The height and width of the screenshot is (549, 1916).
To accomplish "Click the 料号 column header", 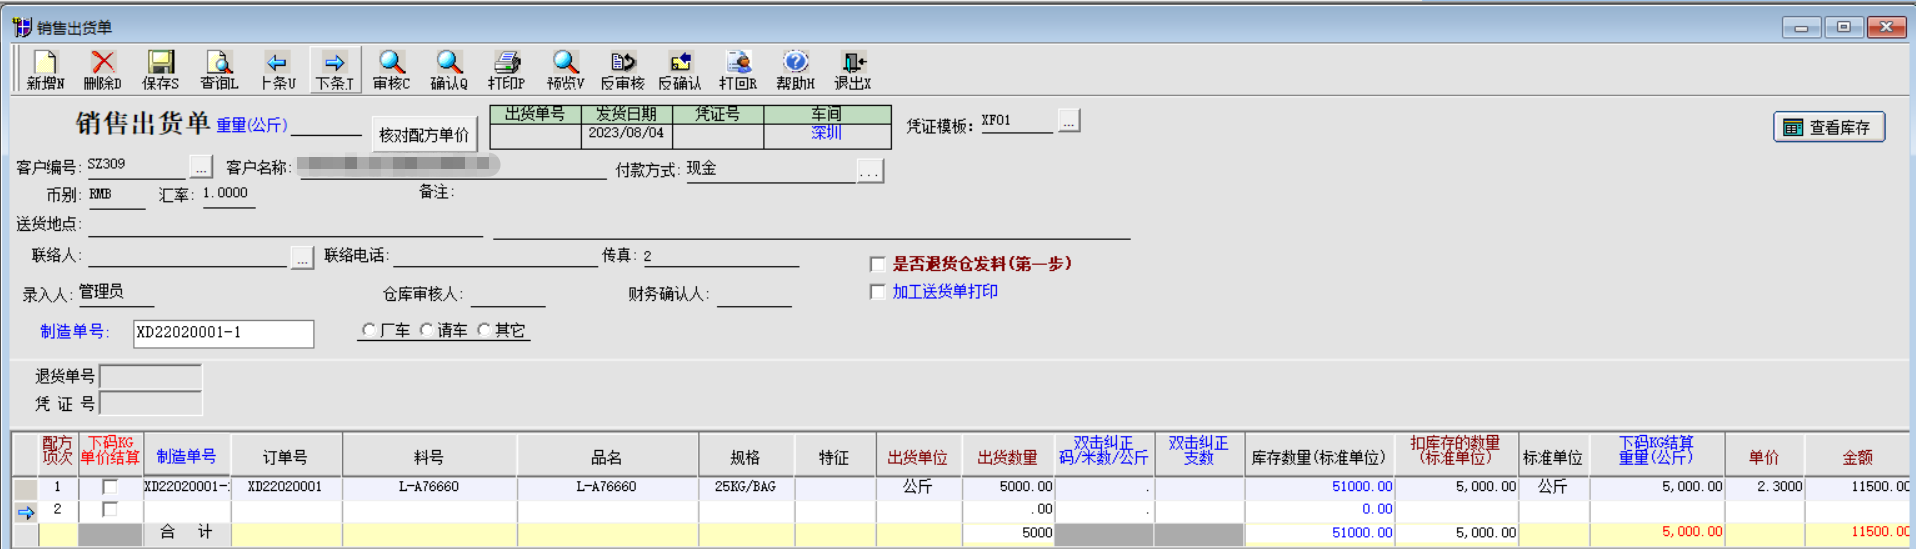I will click(x=429, y=456).
